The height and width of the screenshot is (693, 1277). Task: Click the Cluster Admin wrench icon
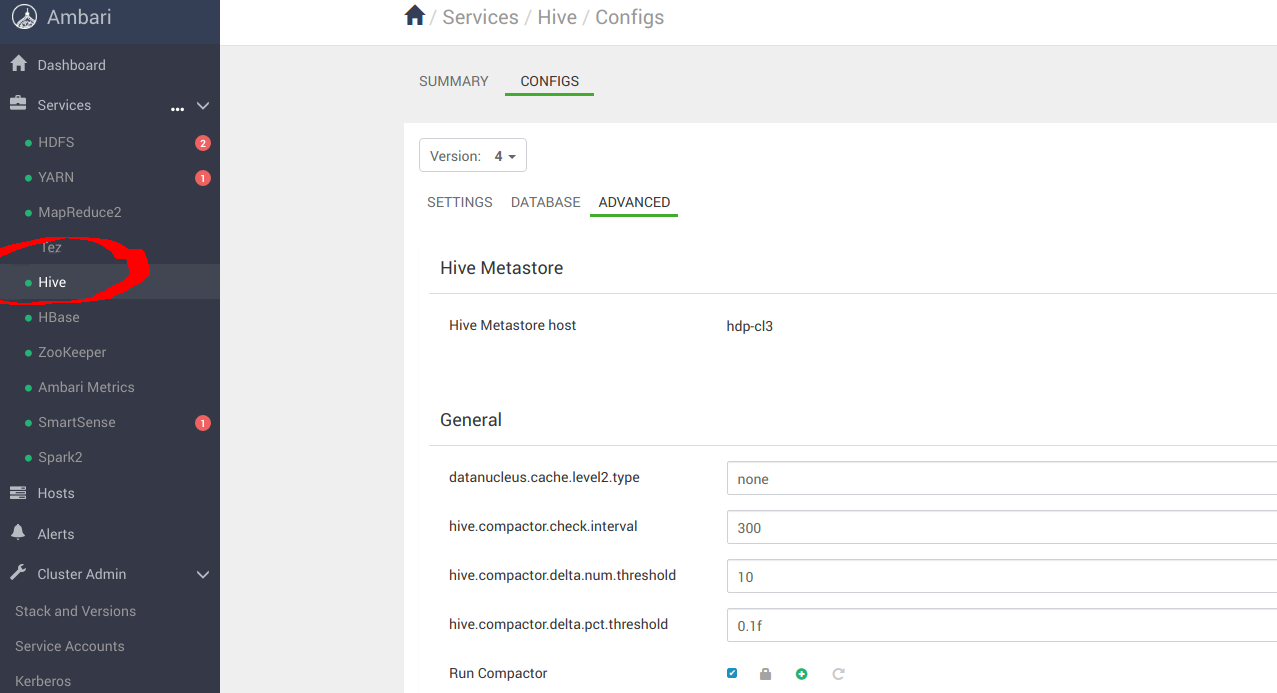click(x=19, y=573)
